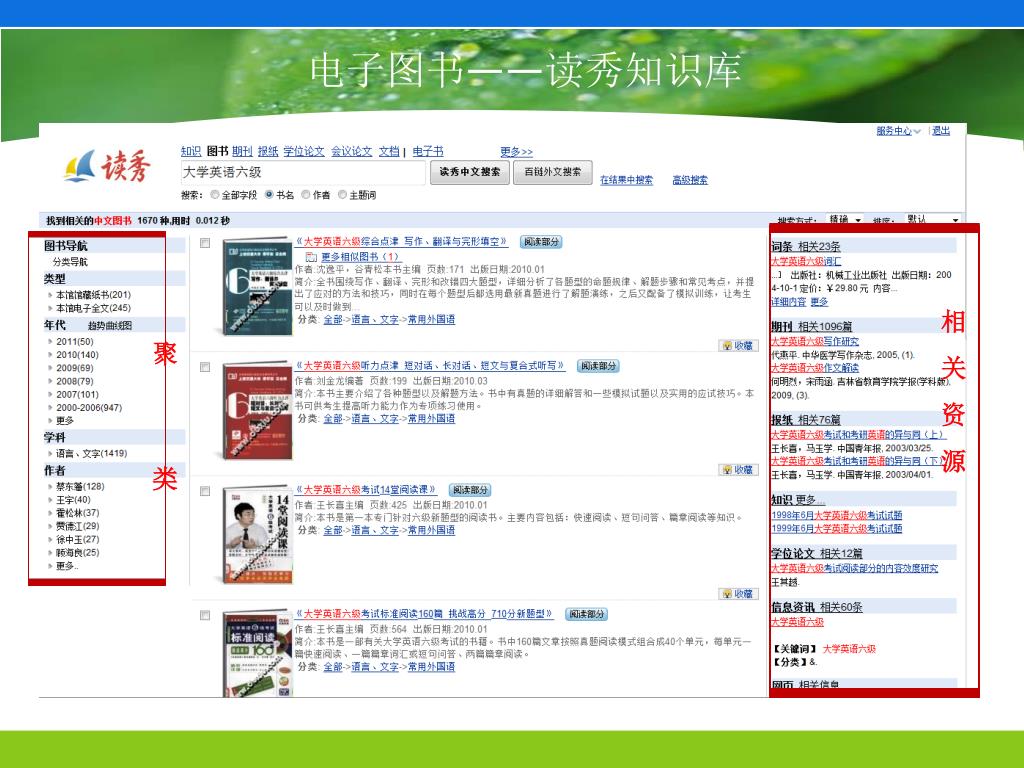Focus the search box containing 大学英语六级
The height and width of the screenshot is (768, 1024).
click(x=302, y=172)
